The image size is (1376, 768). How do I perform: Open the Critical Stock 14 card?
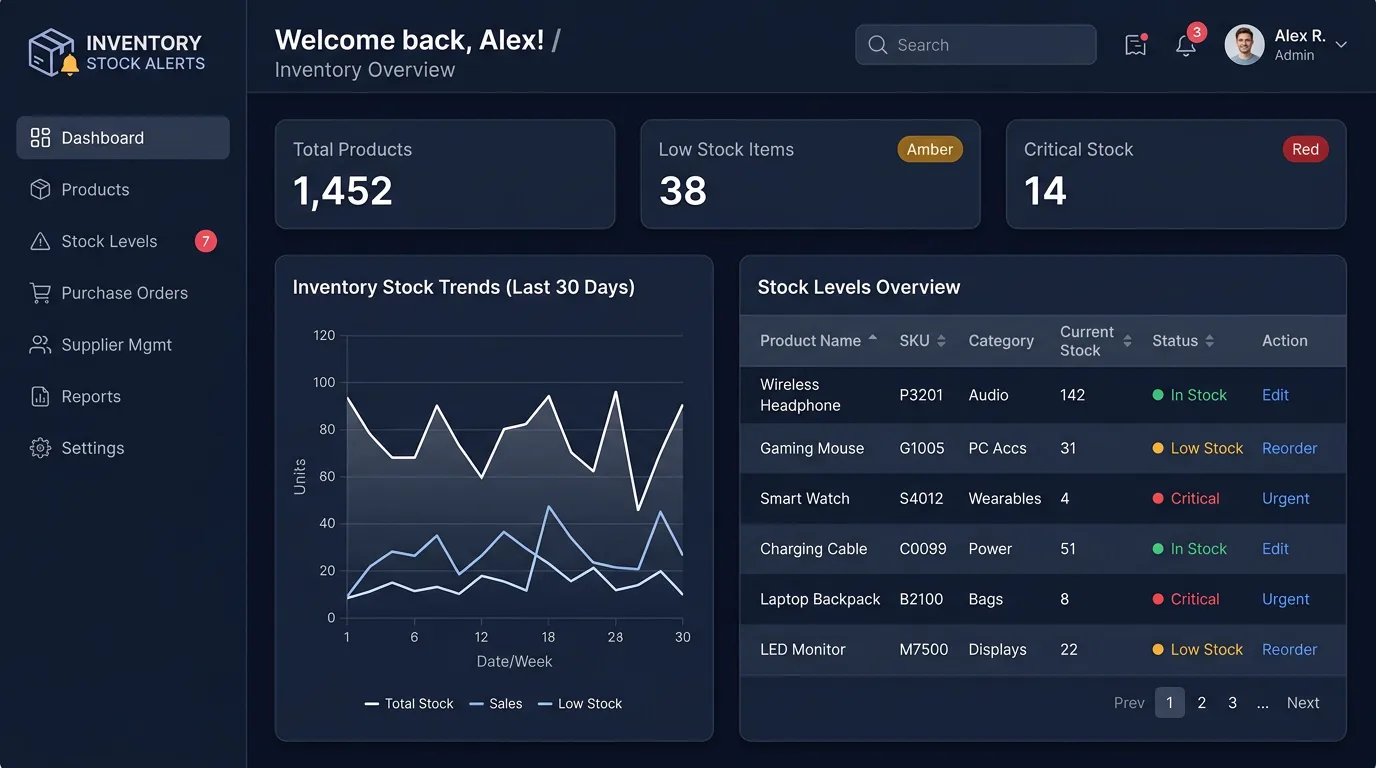click(1176, 174)
